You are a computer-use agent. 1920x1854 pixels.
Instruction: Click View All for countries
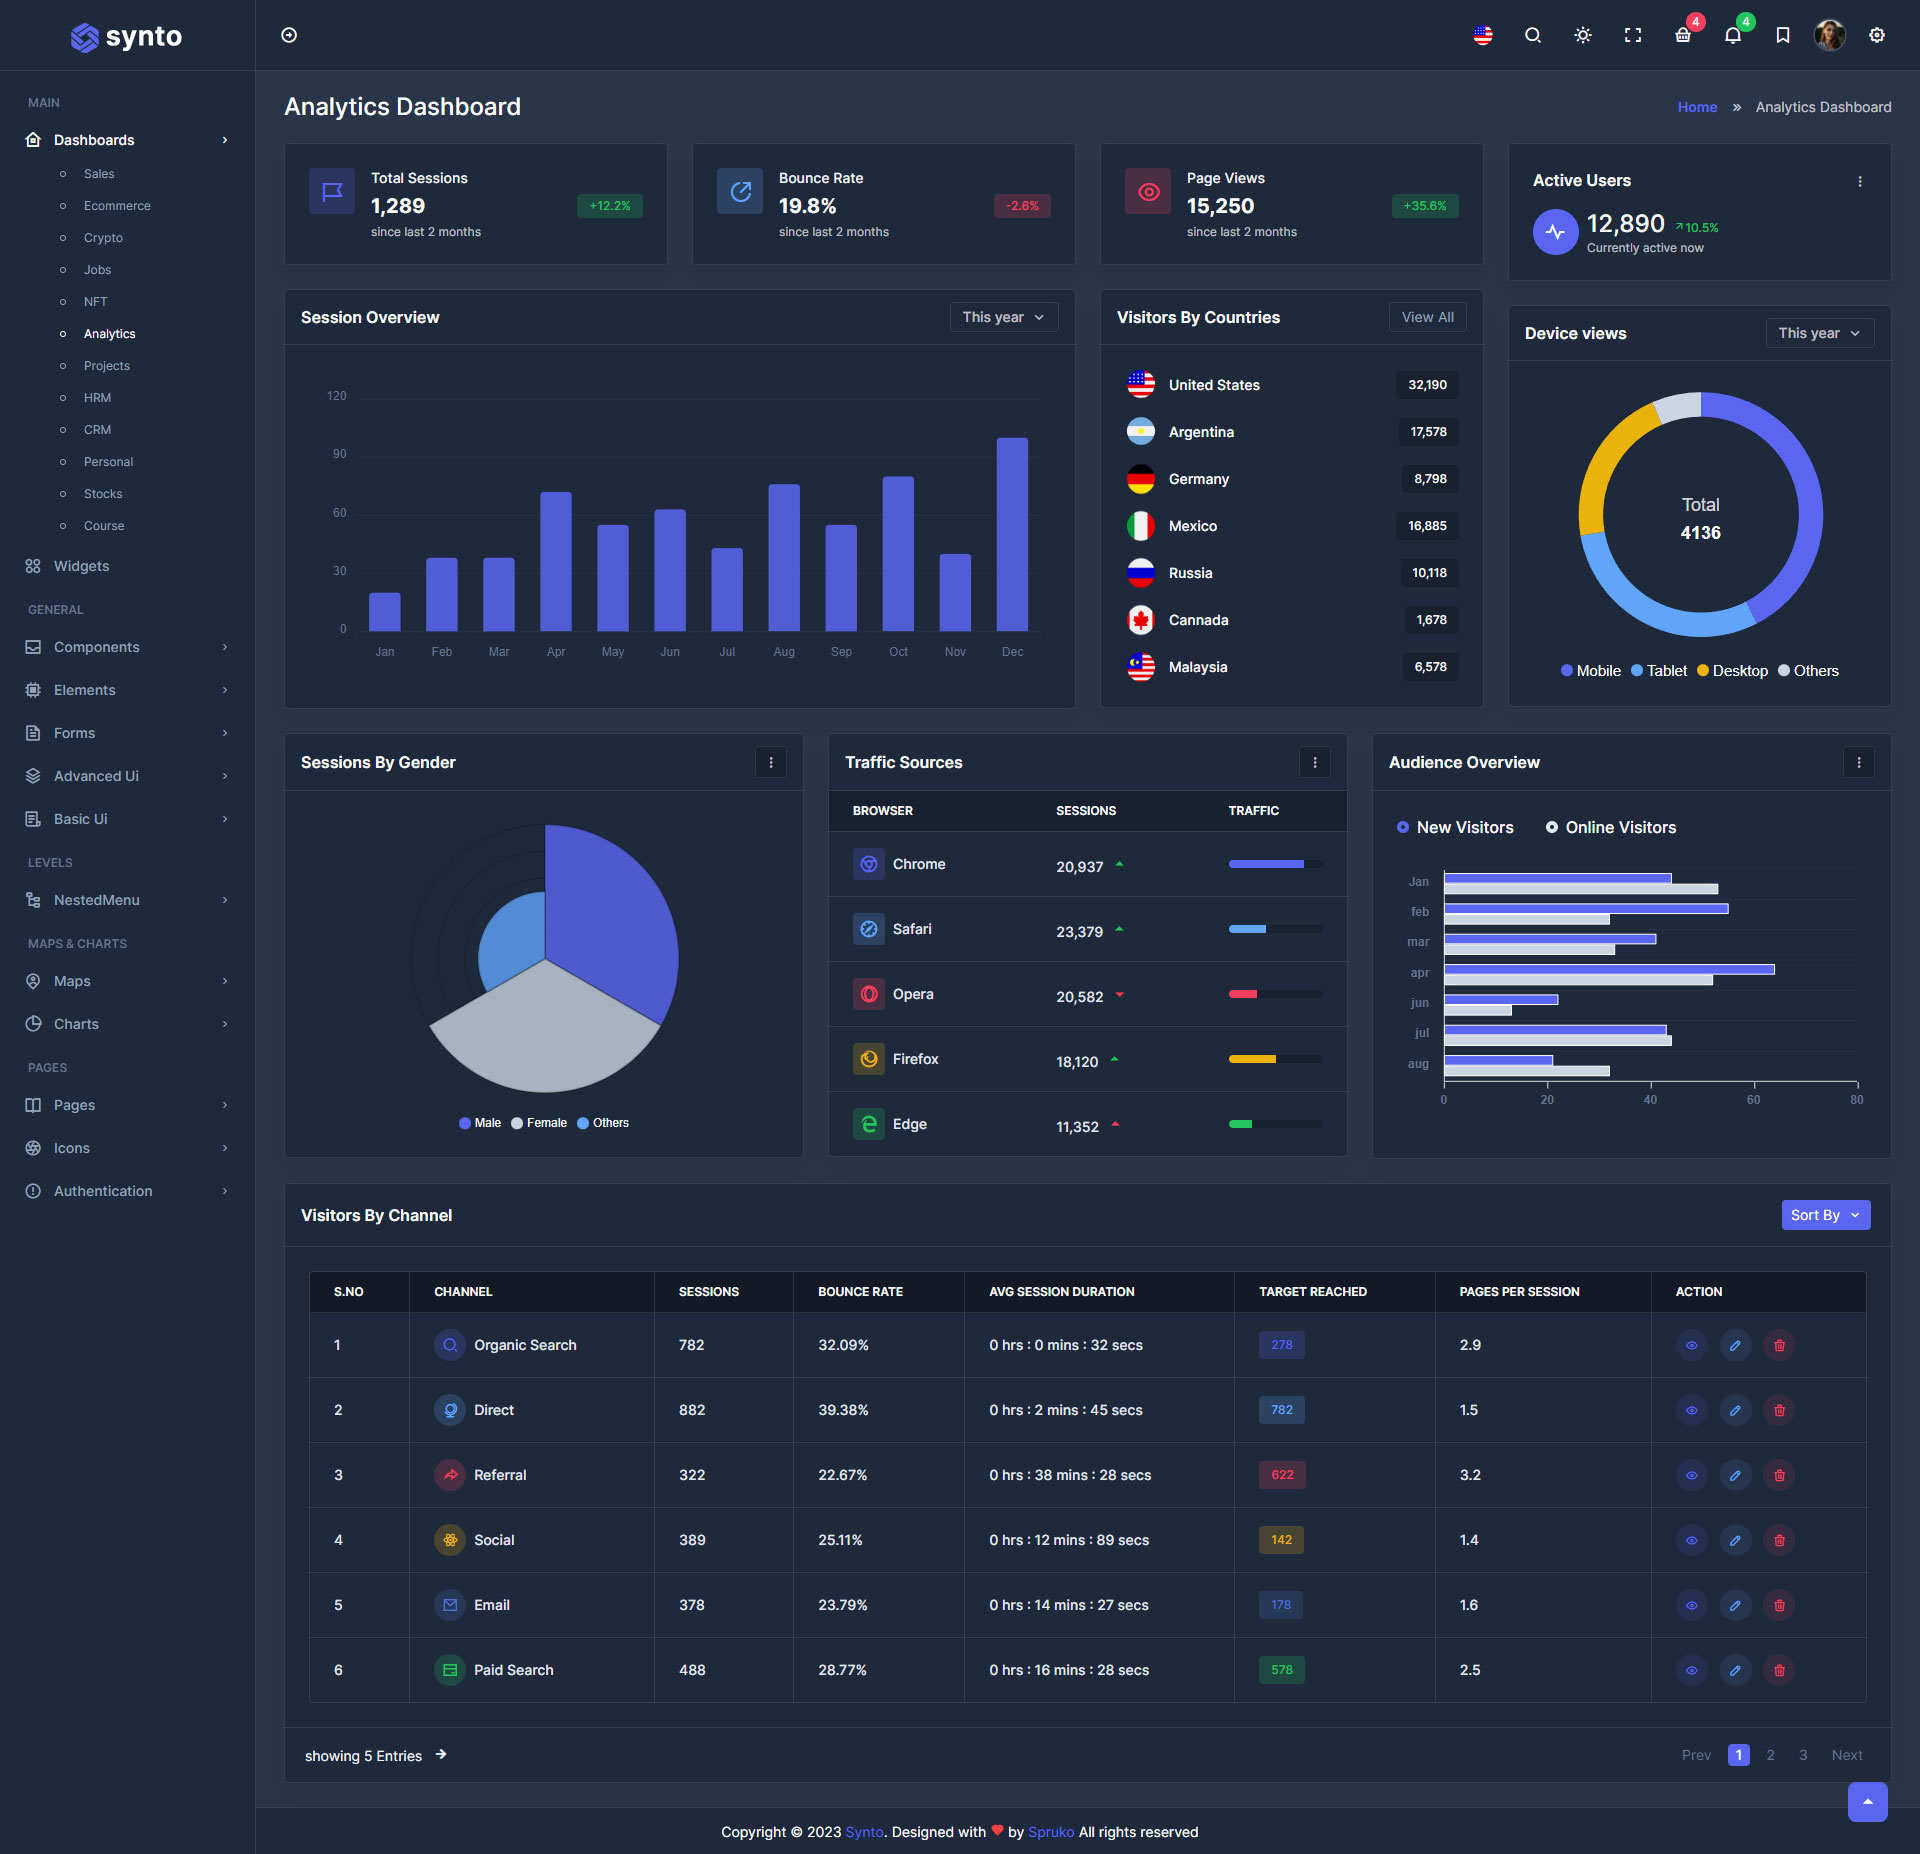[x=1427, y=317]
